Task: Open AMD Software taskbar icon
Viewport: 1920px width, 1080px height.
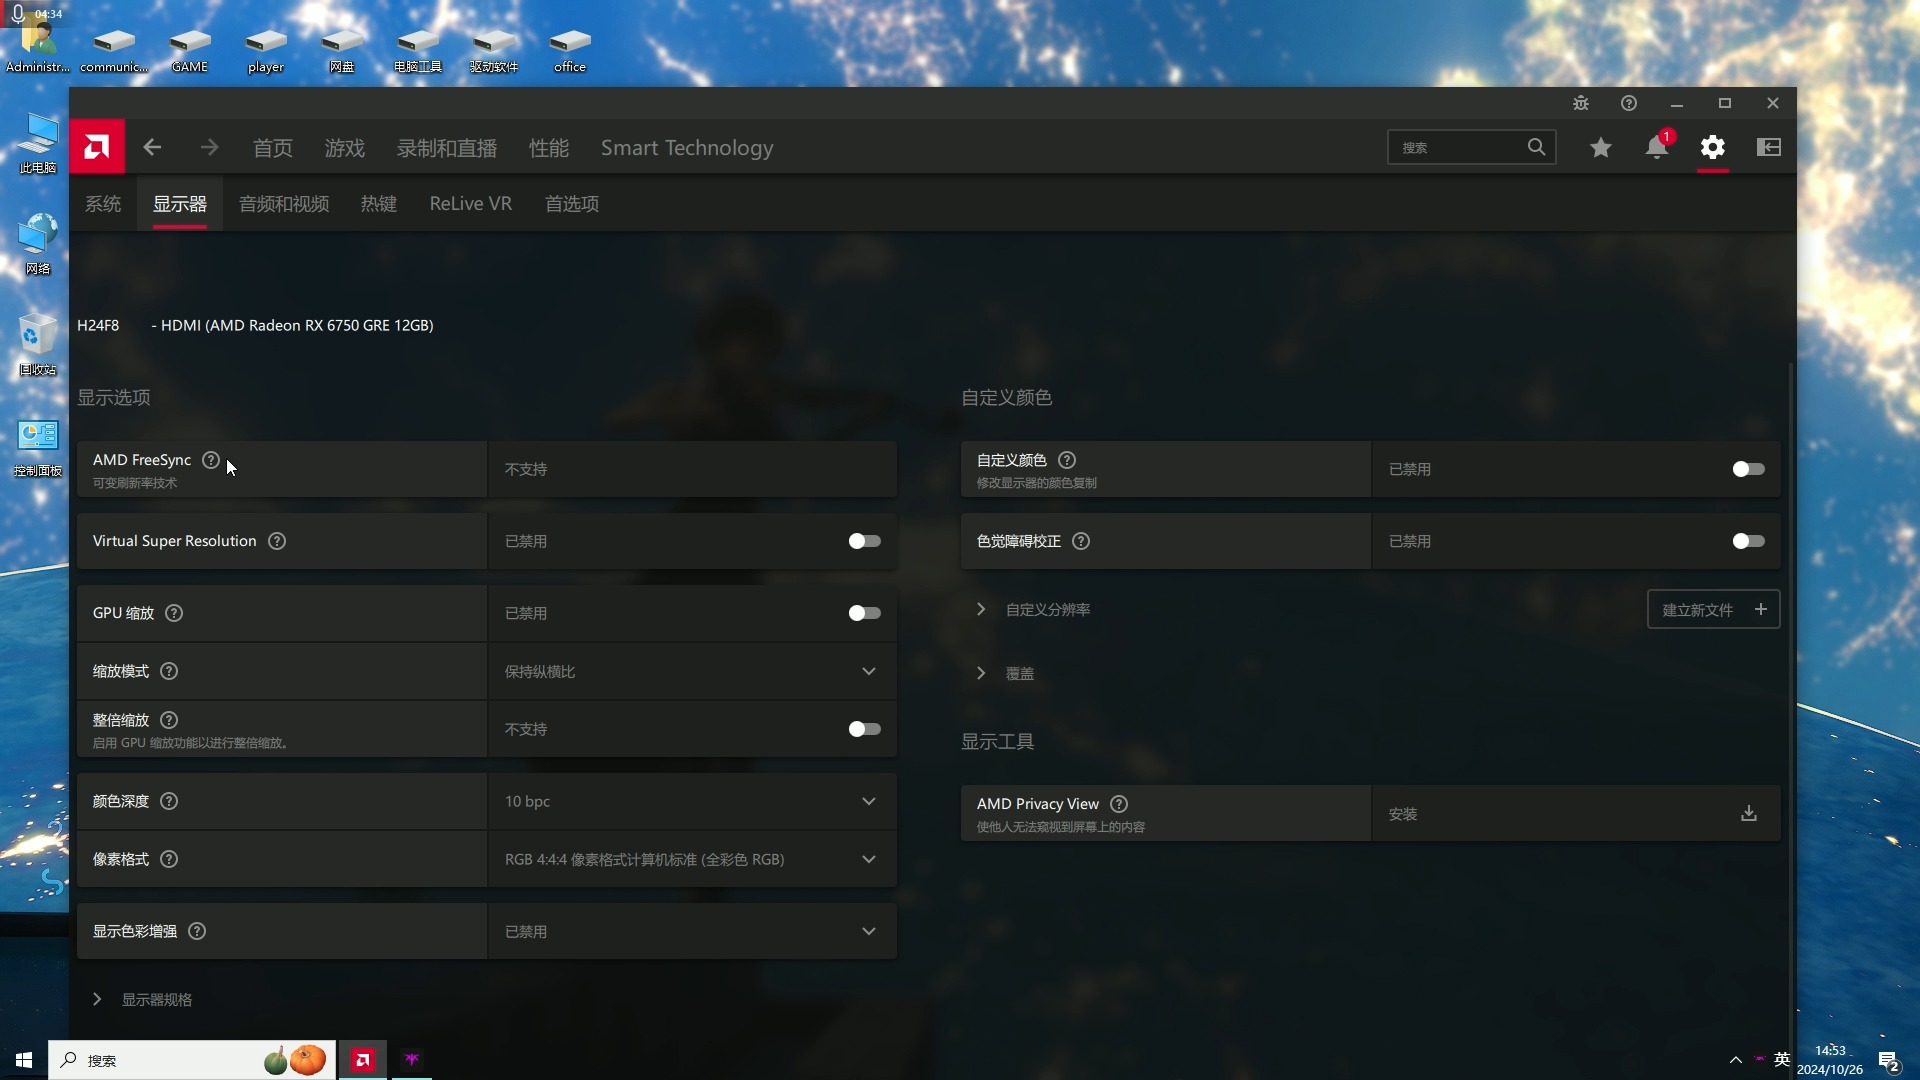Action: 363,1060
